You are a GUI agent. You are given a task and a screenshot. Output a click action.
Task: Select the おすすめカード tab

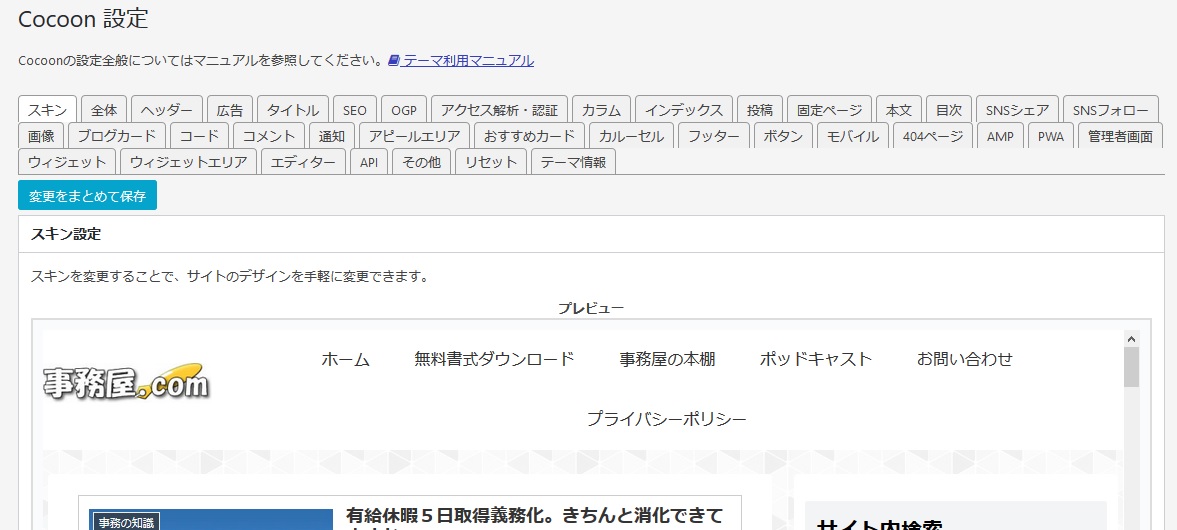click(x=529, y=136)
